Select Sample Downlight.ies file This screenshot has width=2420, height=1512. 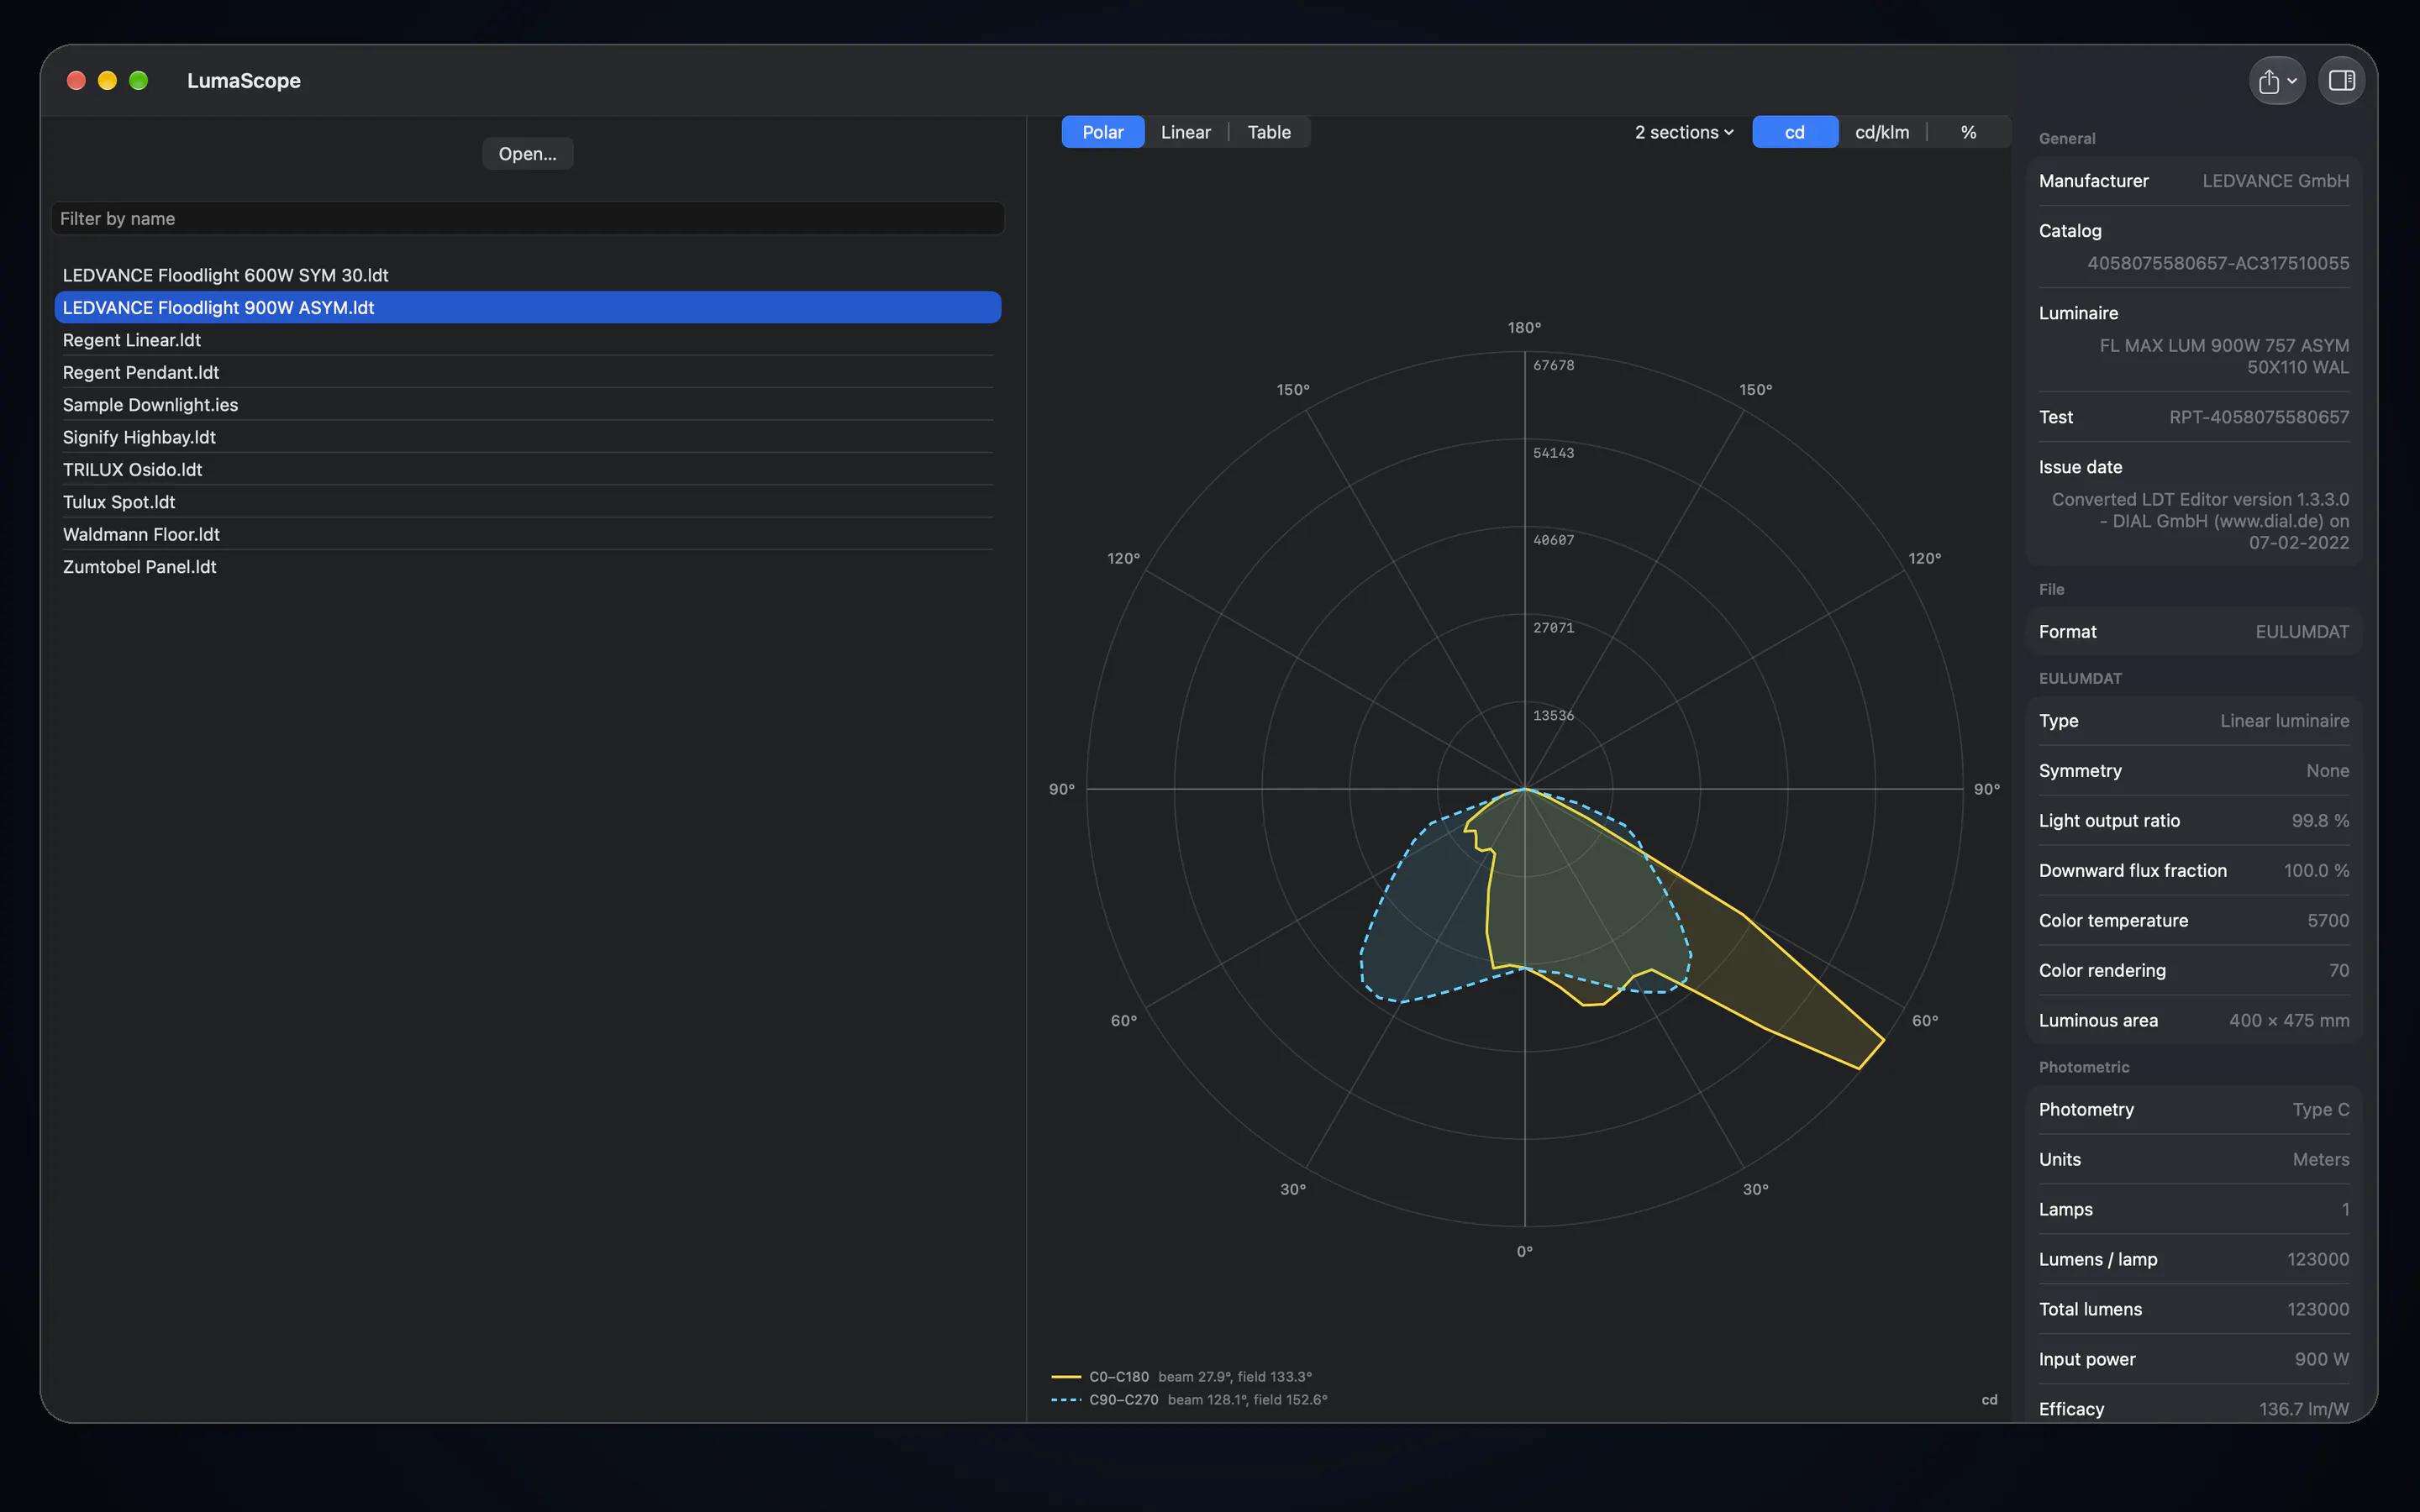[528, 405]
